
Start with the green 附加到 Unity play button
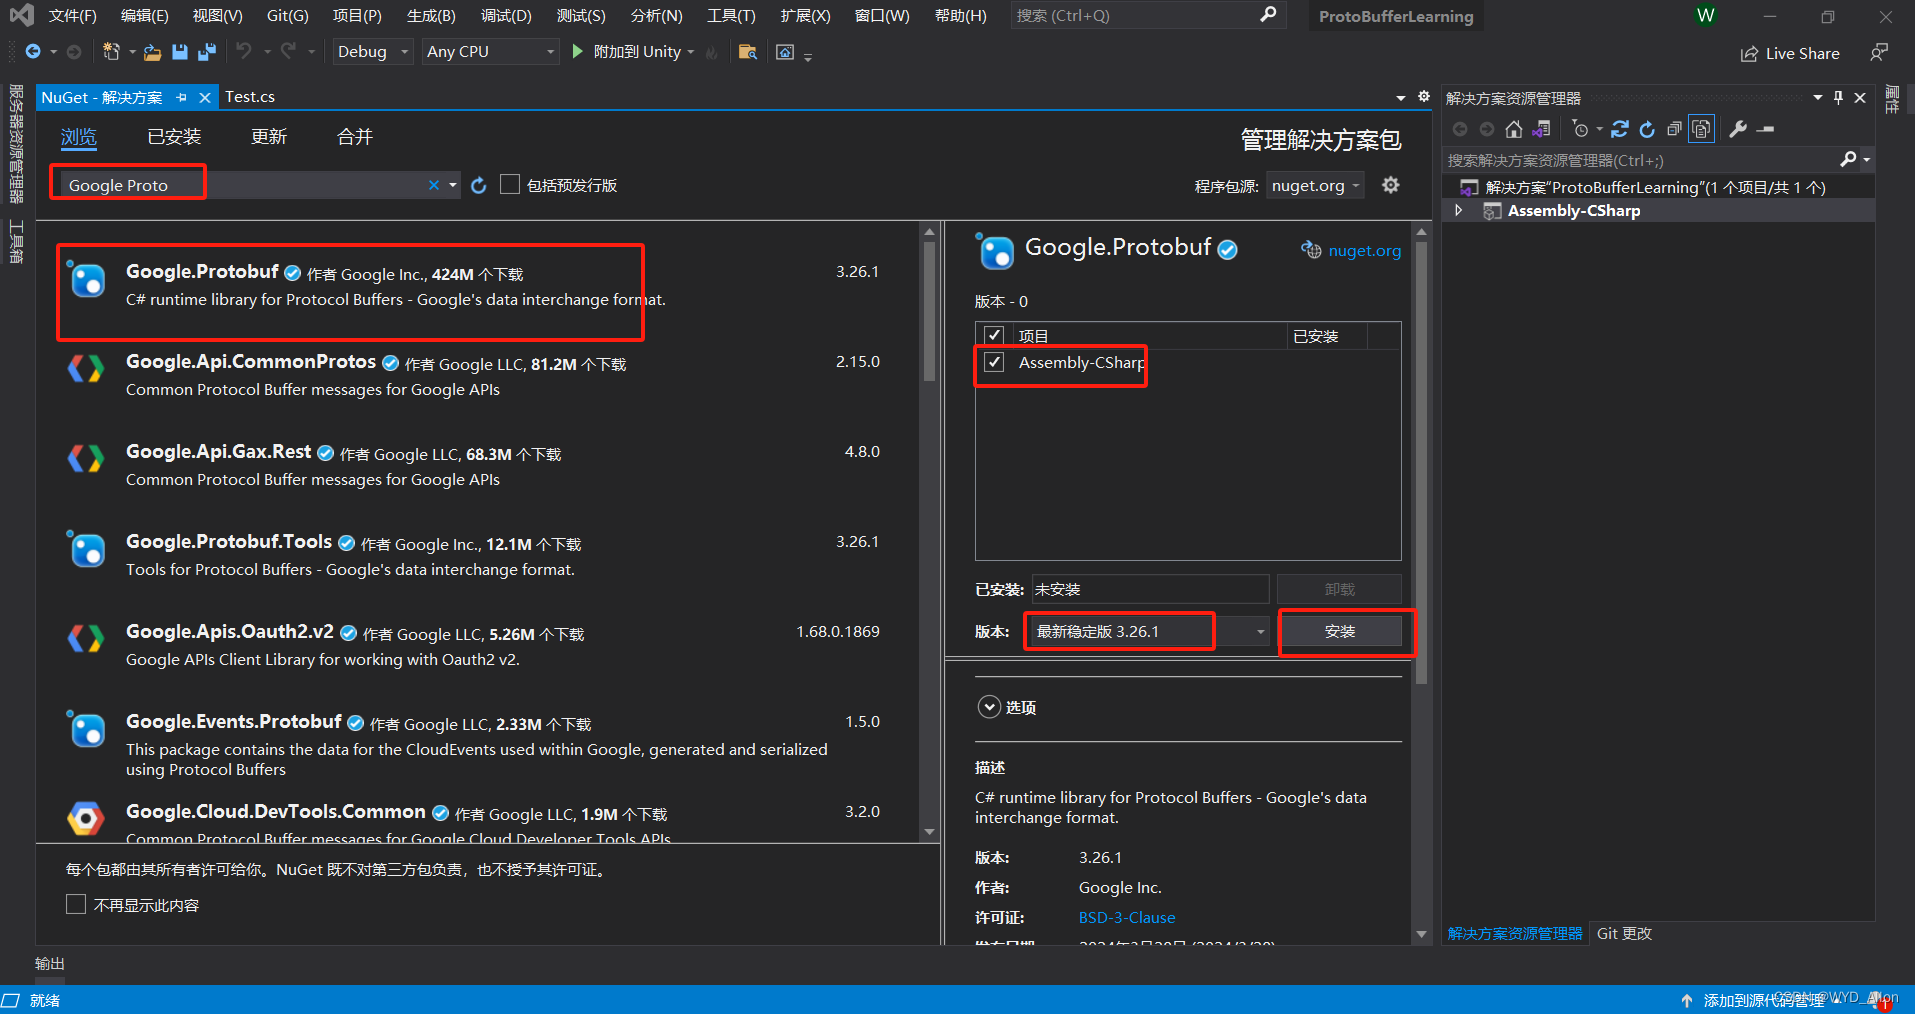pos(577,52)
